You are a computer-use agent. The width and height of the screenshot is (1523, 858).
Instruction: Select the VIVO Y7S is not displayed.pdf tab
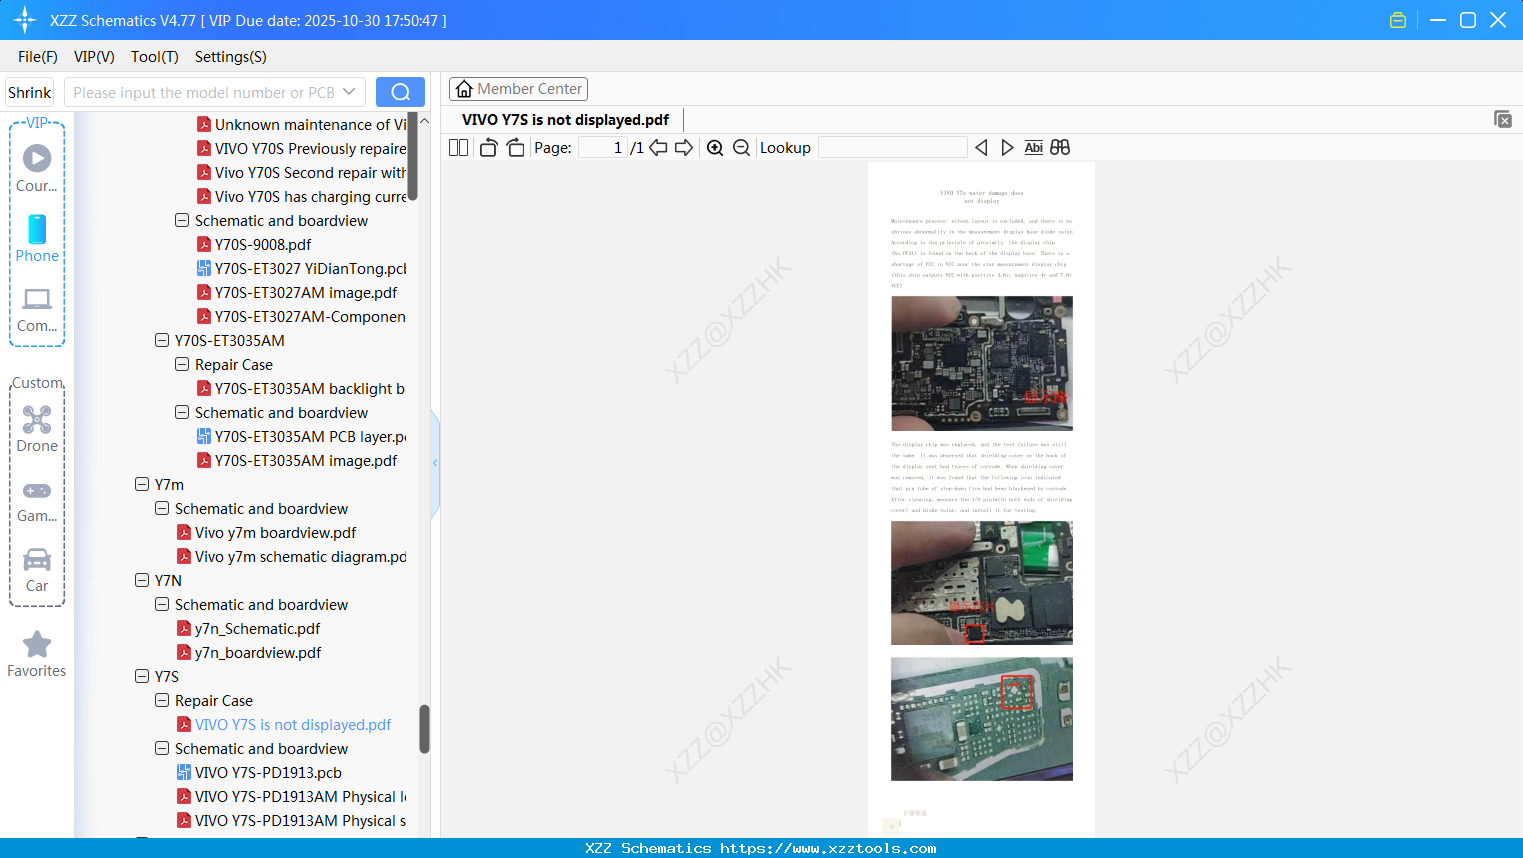[x=565, y=120]
